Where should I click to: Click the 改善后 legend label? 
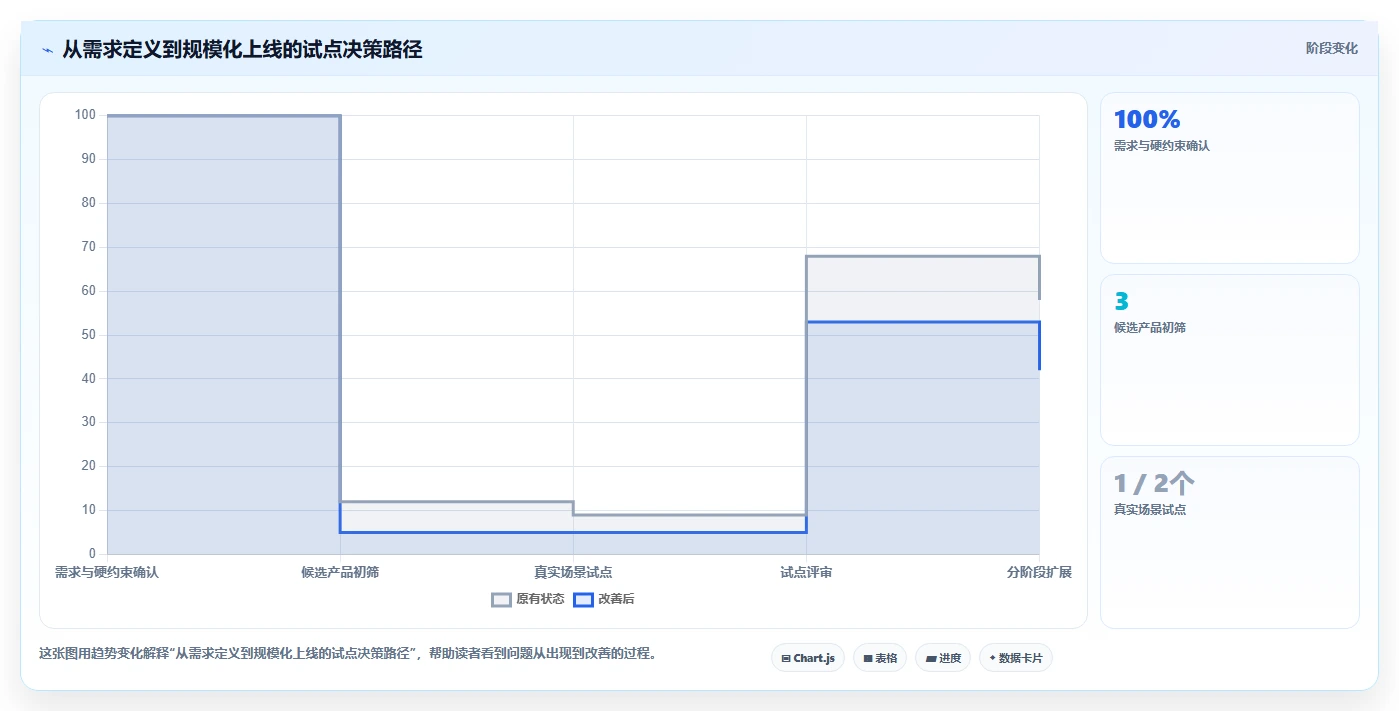coord(616,599)
